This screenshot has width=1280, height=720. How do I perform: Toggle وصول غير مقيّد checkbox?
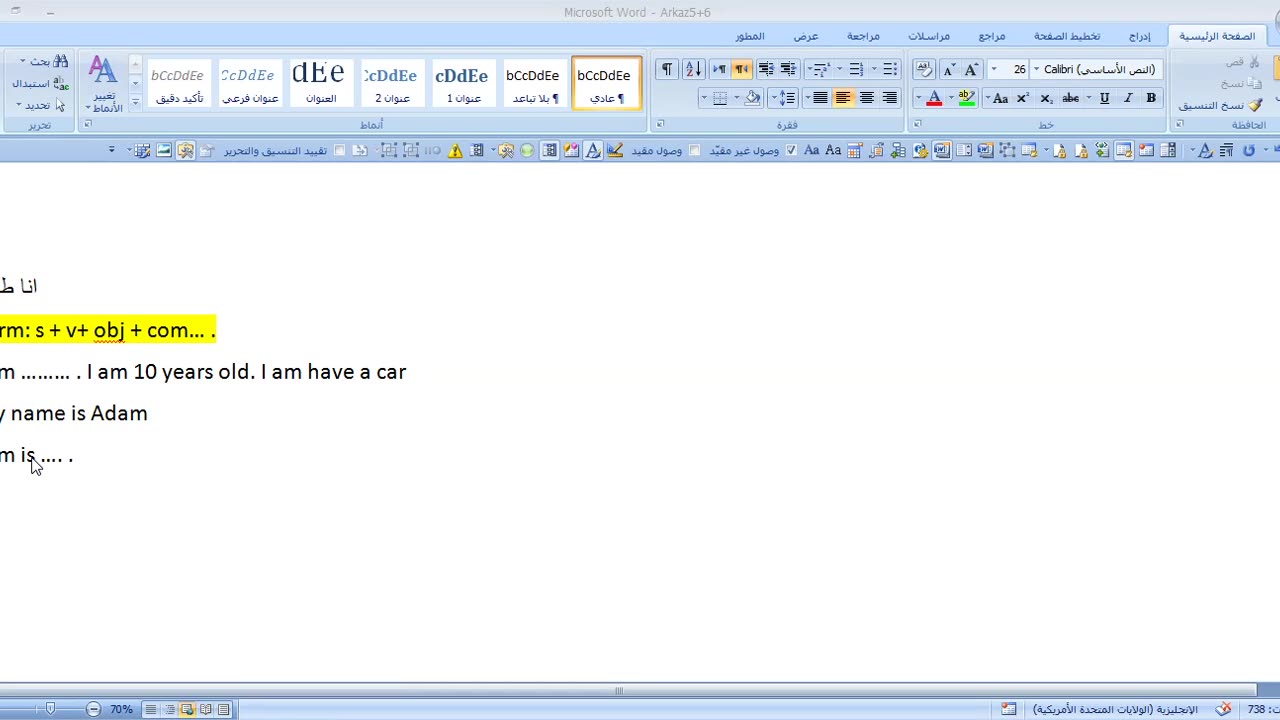(792, 150)
